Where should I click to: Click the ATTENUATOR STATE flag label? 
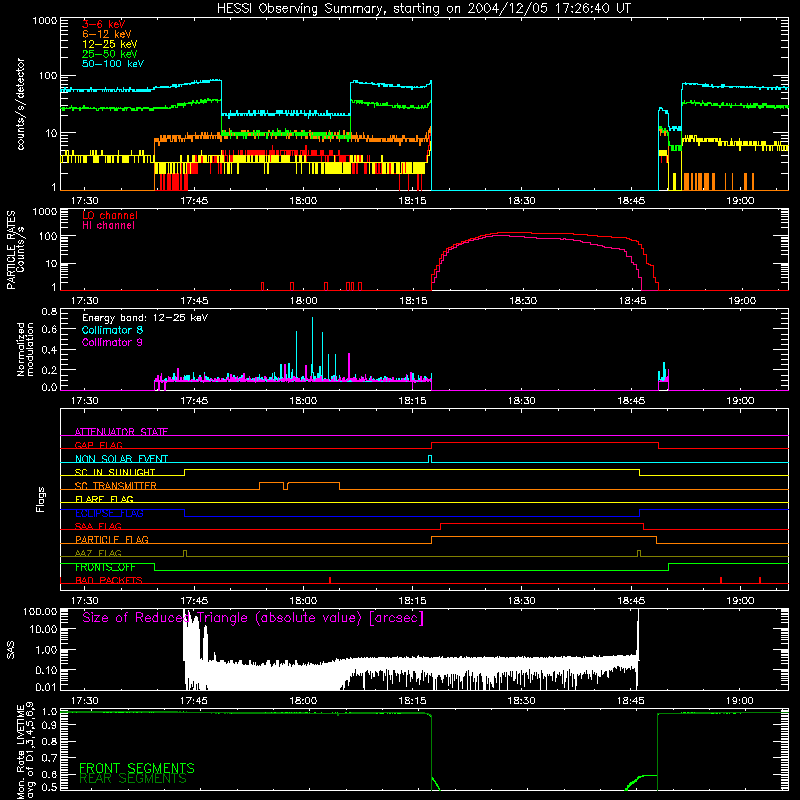click(121, 432)
